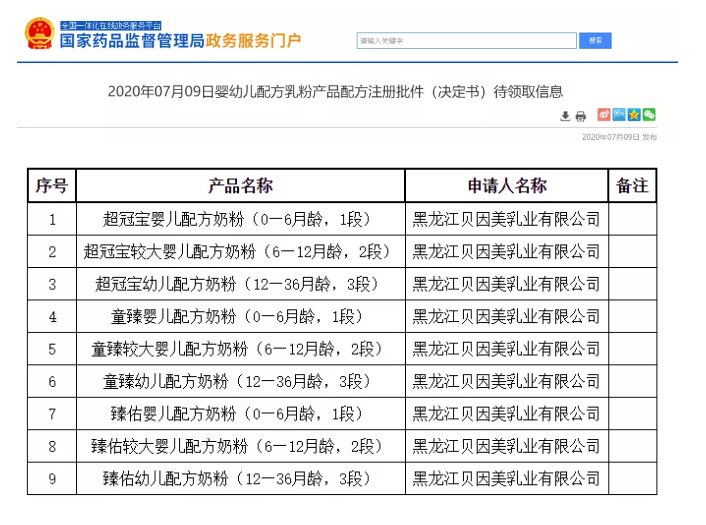Screen dimensions: 706x525
Task: Select 超冠宝较大婴儿配方奶粉 (6—12月龄, 2段) cell
Action: click(240, 252)
